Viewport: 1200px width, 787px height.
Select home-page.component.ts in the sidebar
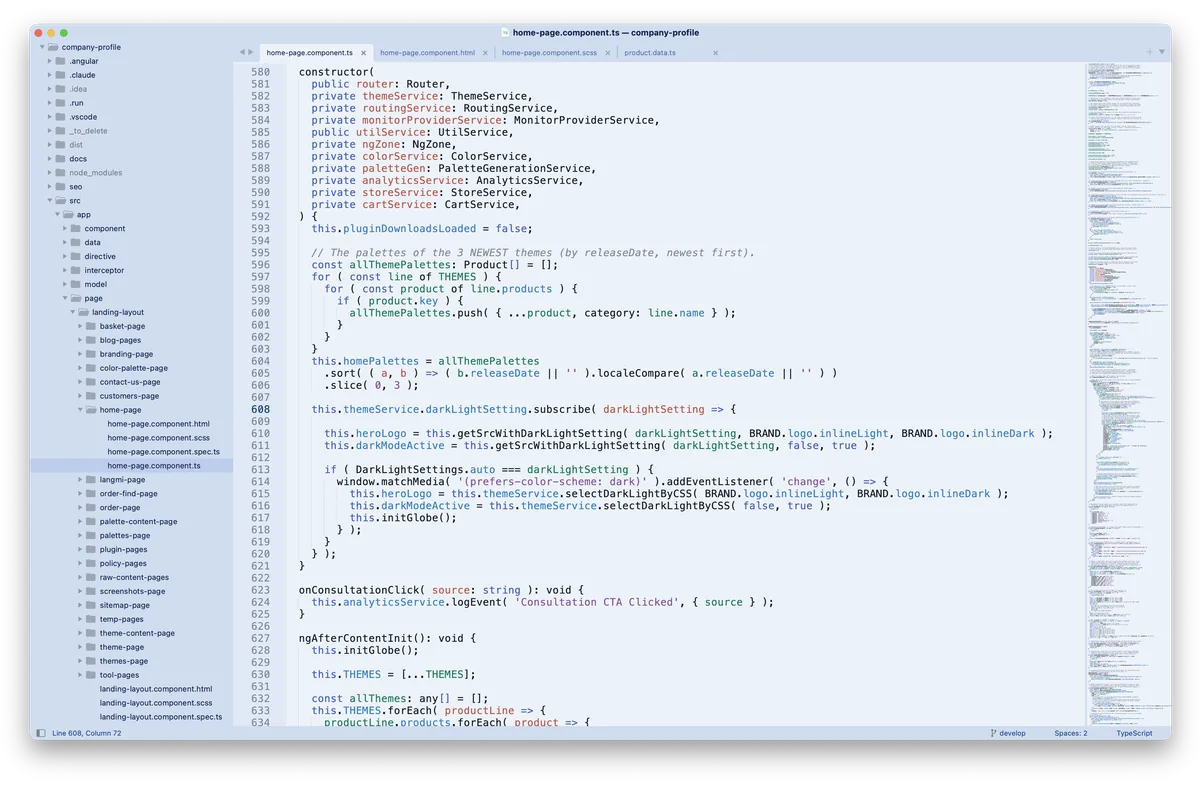point(154,466)
